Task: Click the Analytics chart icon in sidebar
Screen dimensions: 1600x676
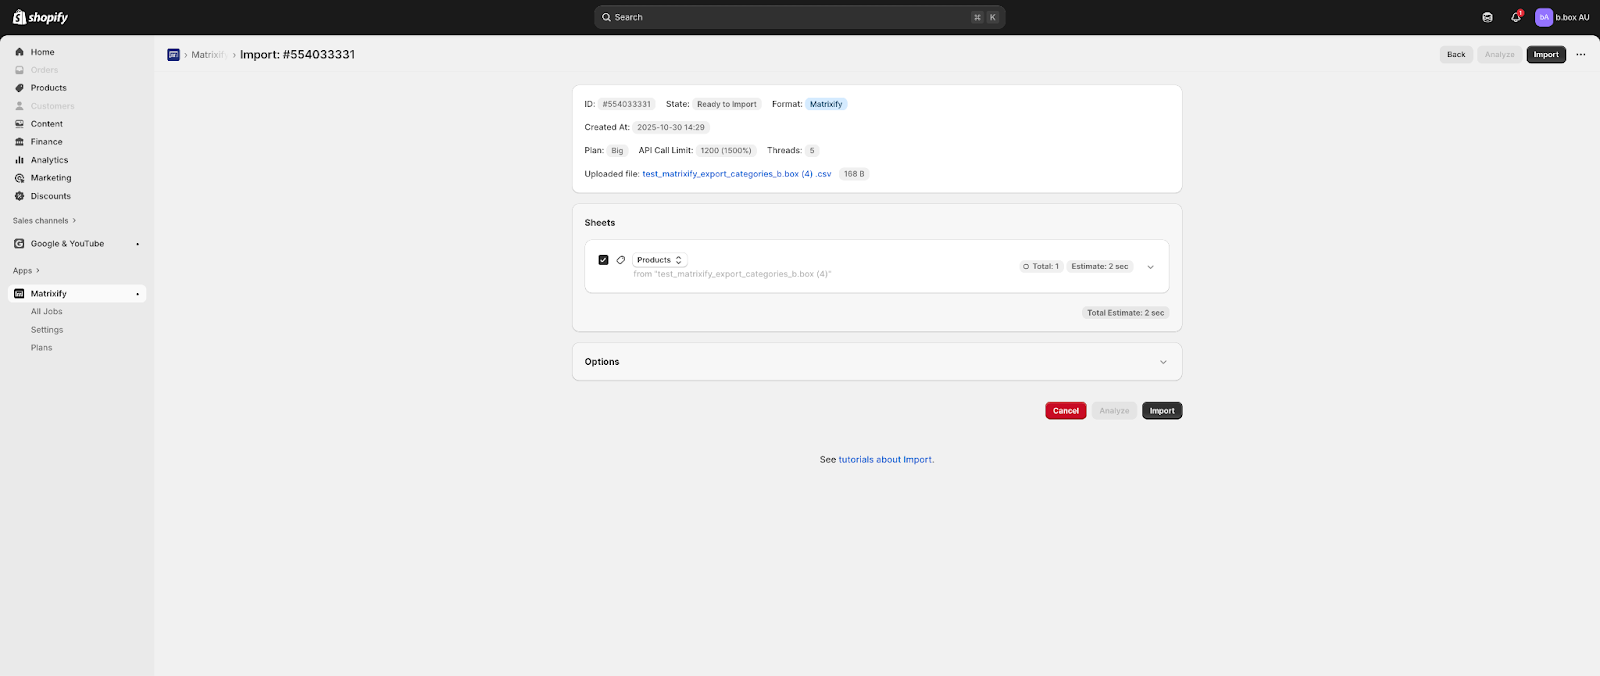Action: coord(19,160)
